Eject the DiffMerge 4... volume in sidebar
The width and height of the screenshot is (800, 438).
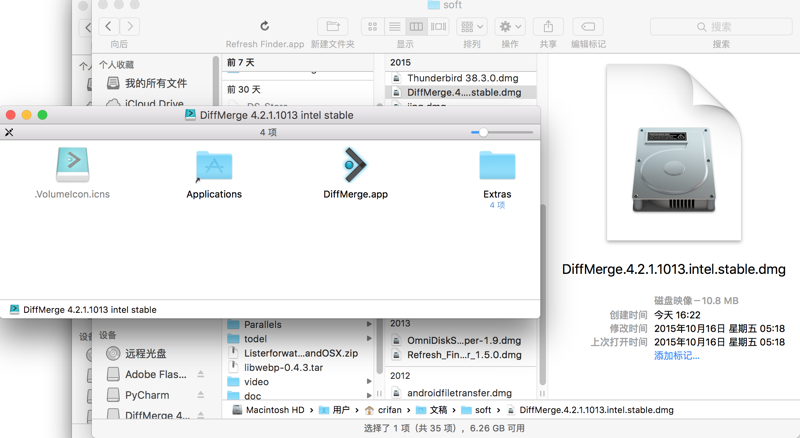(x=201, y=415)
